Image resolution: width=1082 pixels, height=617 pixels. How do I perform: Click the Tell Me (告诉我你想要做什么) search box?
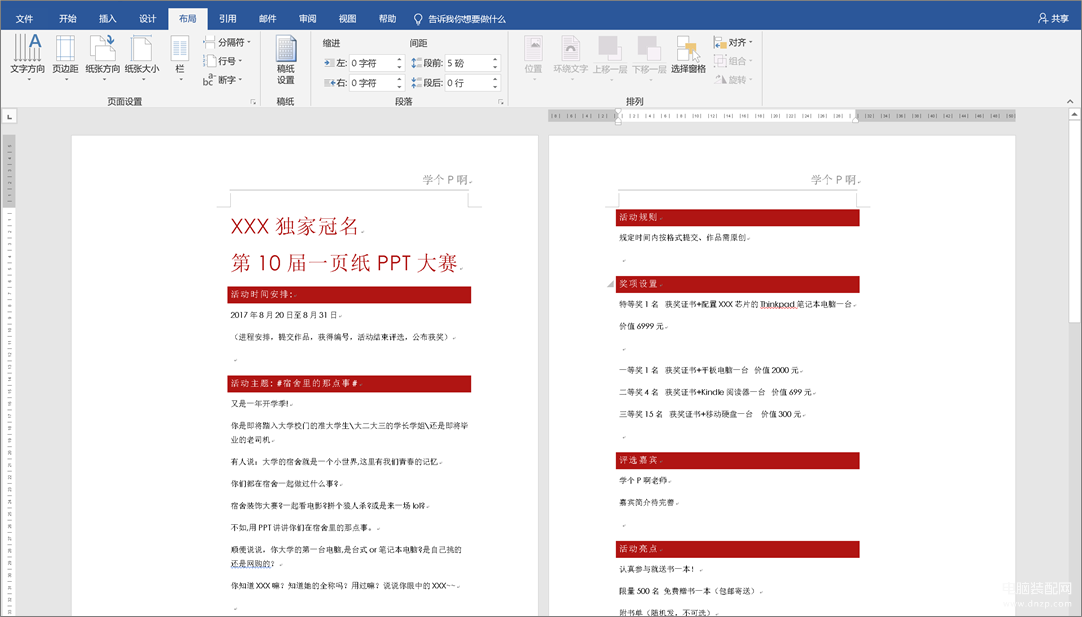460,19
